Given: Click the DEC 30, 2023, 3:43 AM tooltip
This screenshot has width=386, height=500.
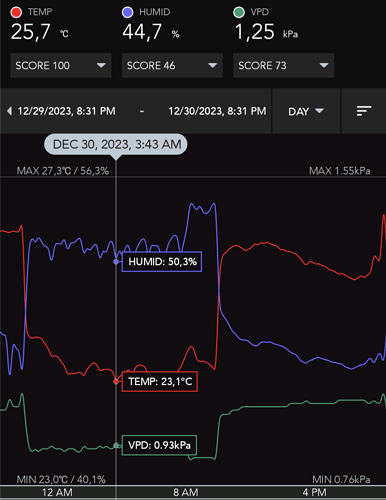Looking at the screenshot, I should (116, 144).
